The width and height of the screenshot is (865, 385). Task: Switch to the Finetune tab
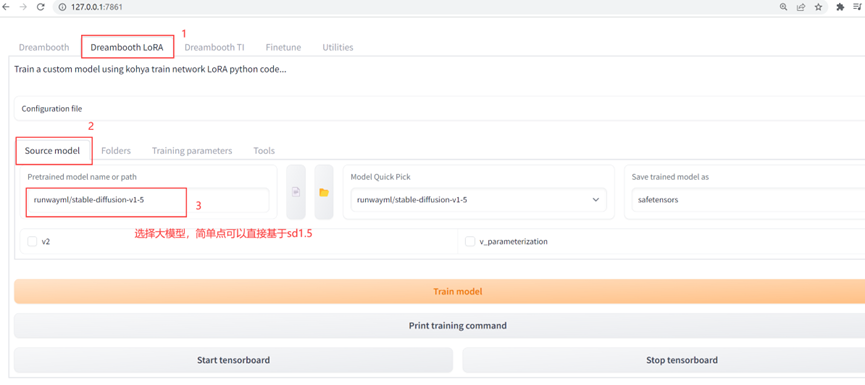pos(283,47)
